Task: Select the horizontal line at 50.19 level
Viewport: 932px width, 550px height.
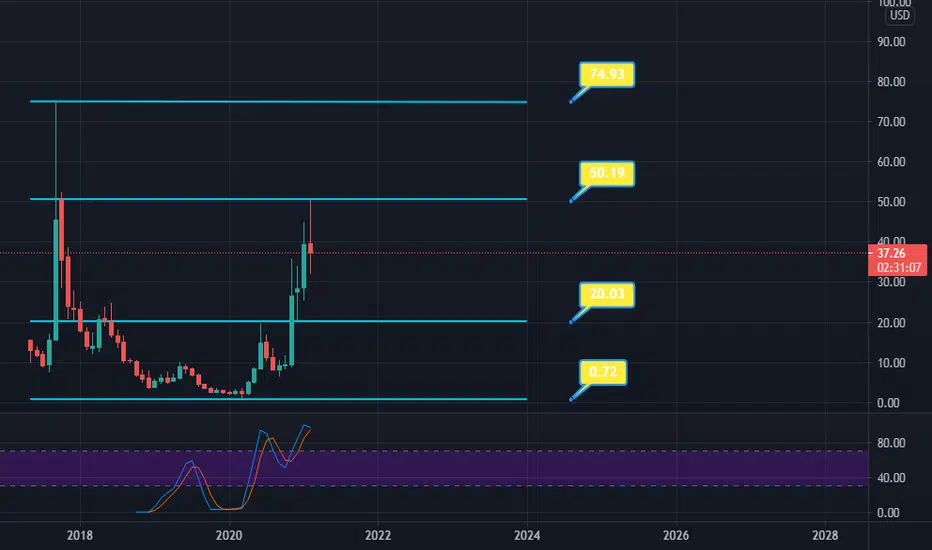Action: tap(278, 199)
